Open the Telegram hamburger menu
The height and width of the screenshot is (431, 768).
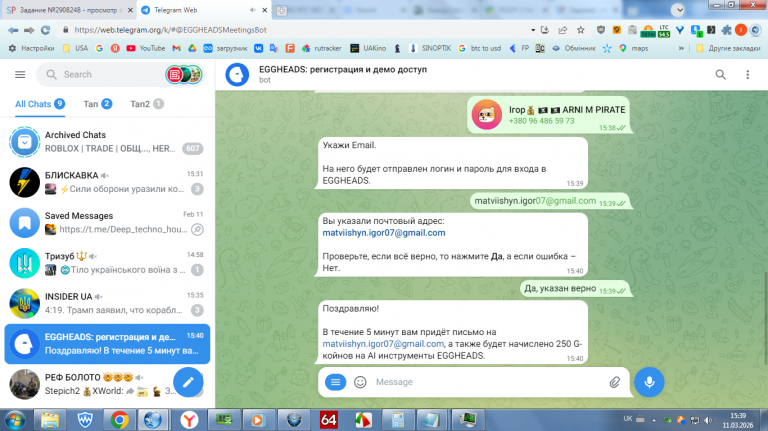pos(20,74)
